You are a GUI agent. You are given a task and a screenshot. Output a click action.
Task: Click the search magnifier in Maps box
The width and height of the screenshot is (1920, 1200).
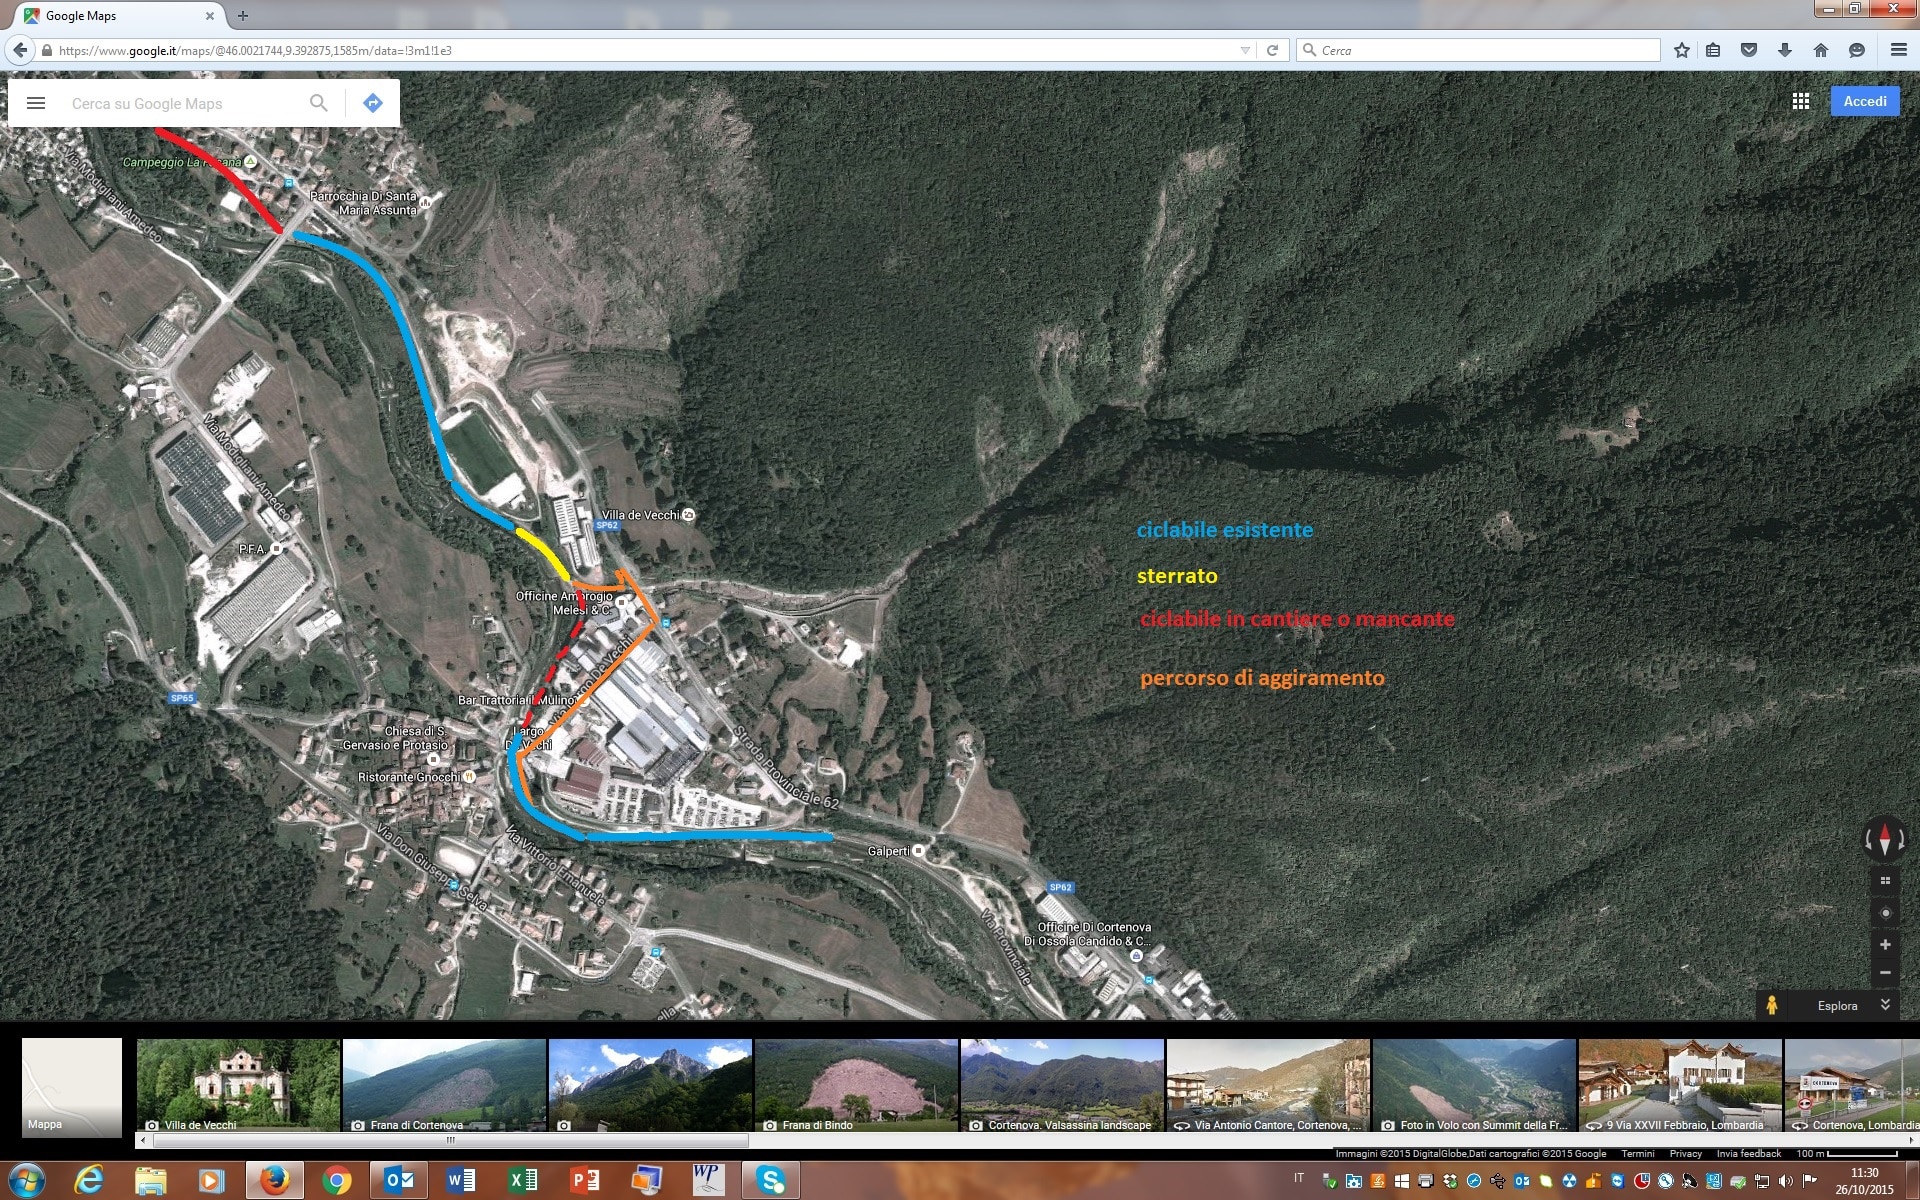[x=318, y=103]
